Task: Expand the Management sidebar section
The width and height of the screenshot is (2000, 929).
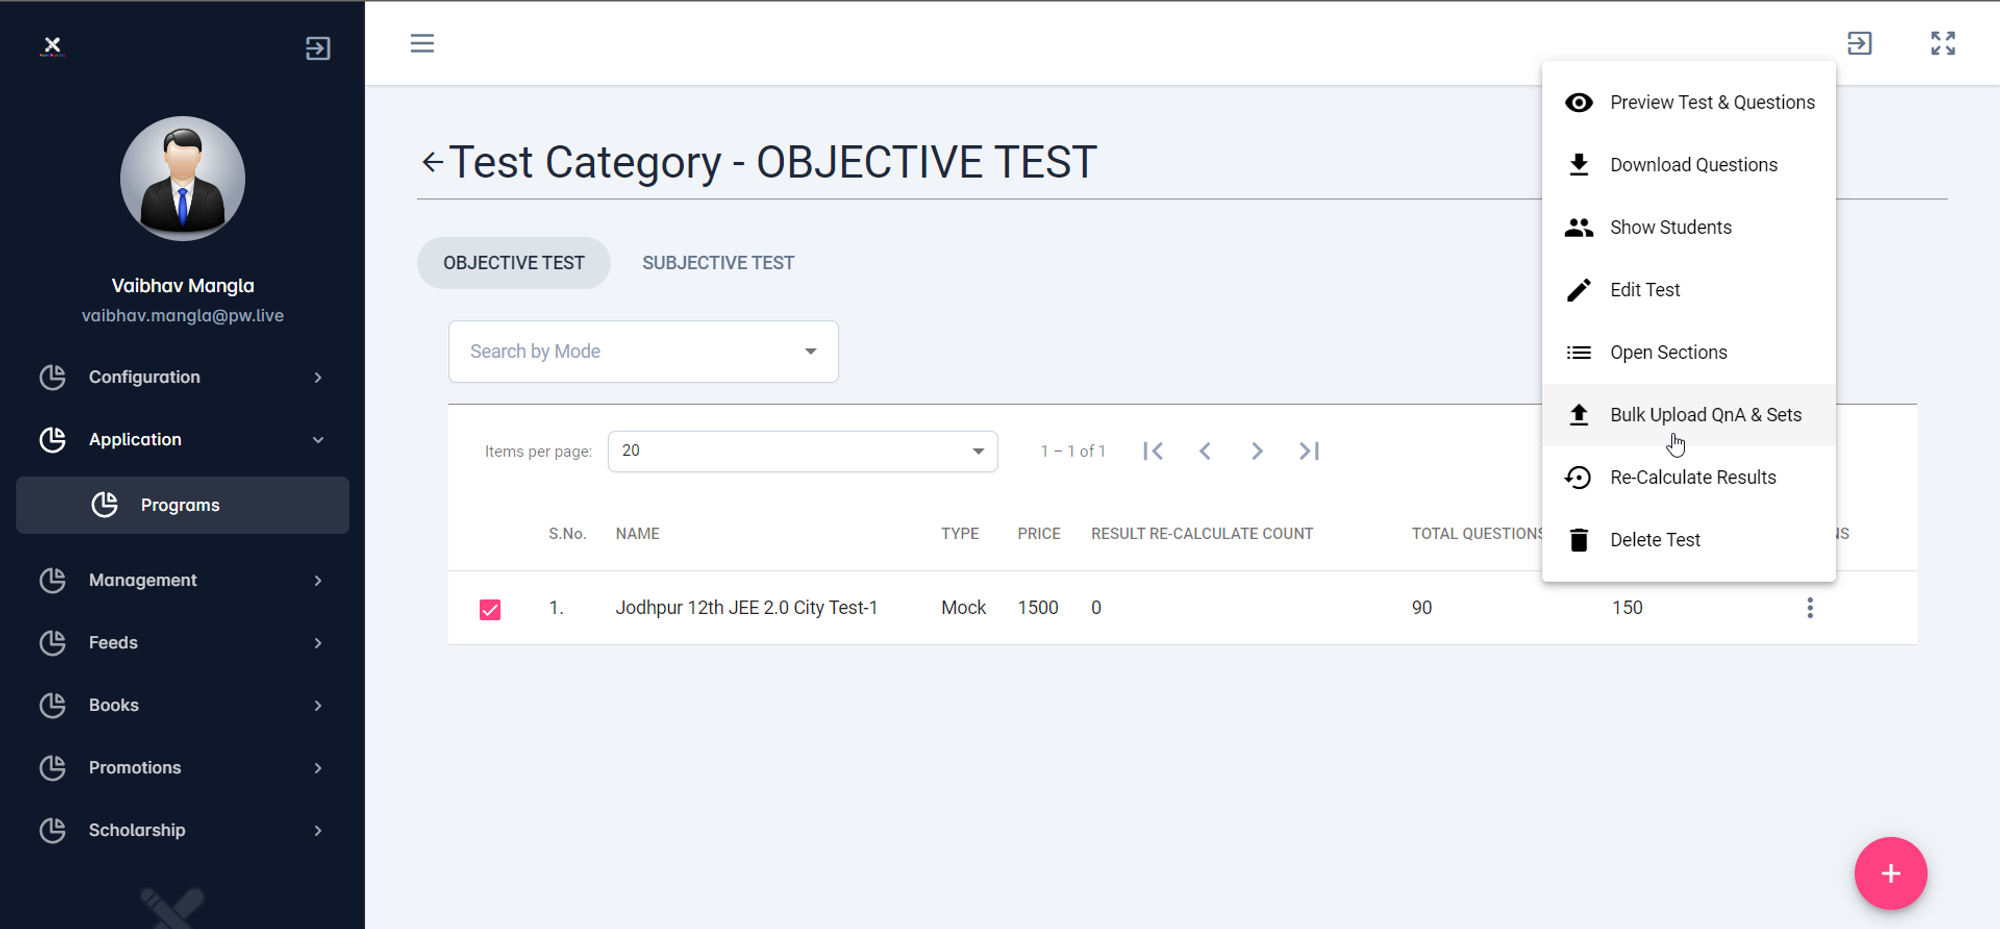Action: click(x=182, y=580)
